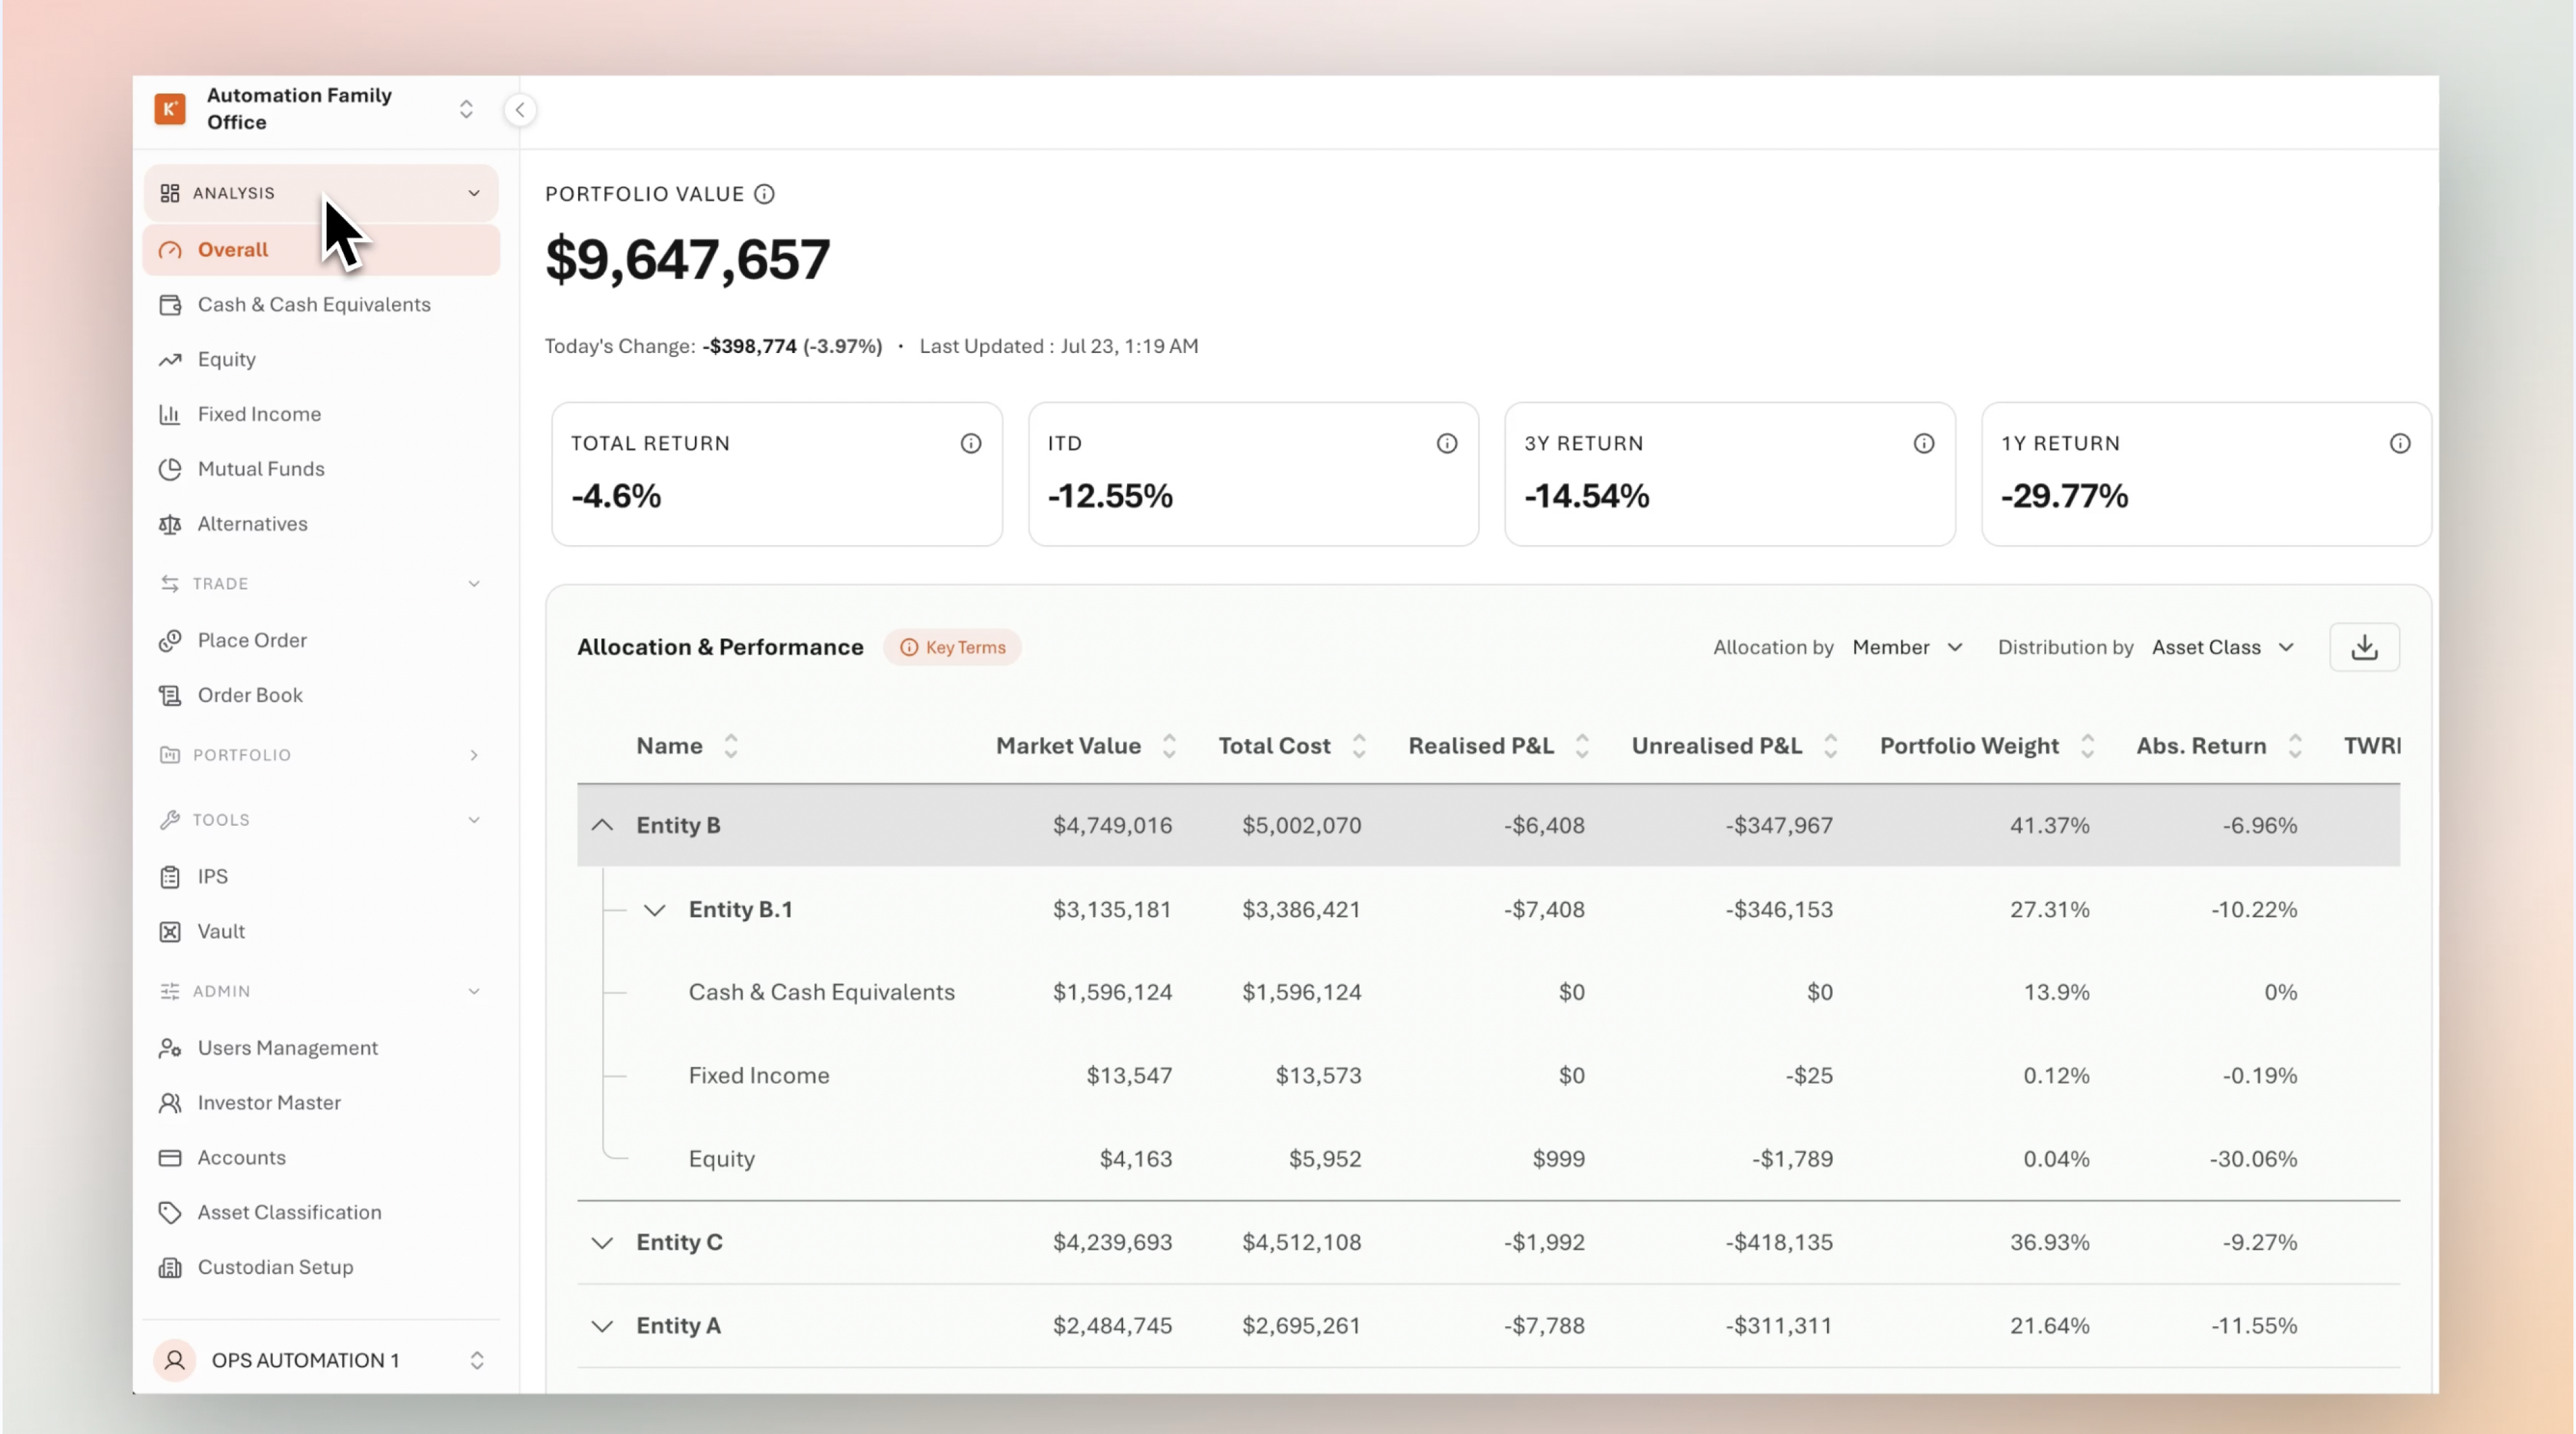Open the Overall analysis page
The image size is (2576, 1434).
321,250
